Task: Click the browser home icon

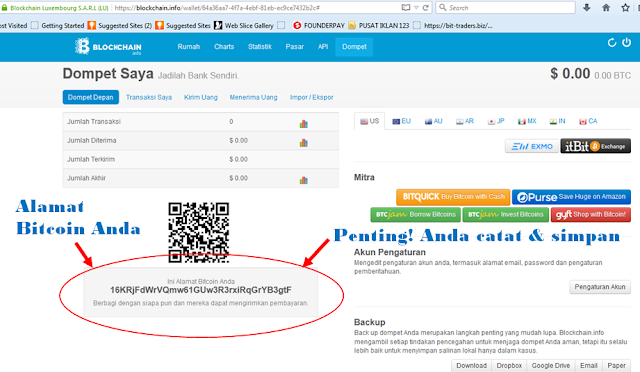Action: 606,8
